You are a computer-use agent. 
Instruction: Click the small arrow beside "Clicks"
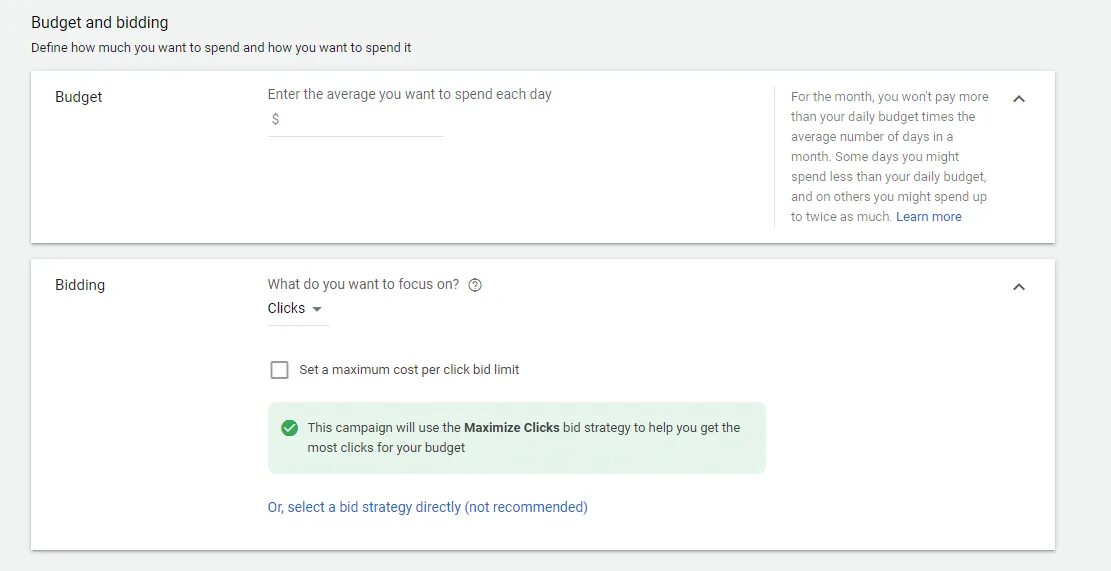[x=317, y=309]
